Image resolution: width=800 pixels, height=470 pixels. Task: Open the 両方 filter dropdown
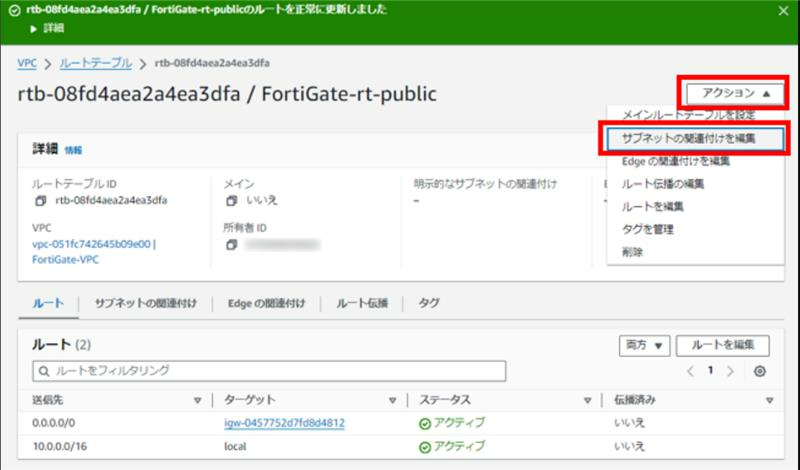(644, 345)
